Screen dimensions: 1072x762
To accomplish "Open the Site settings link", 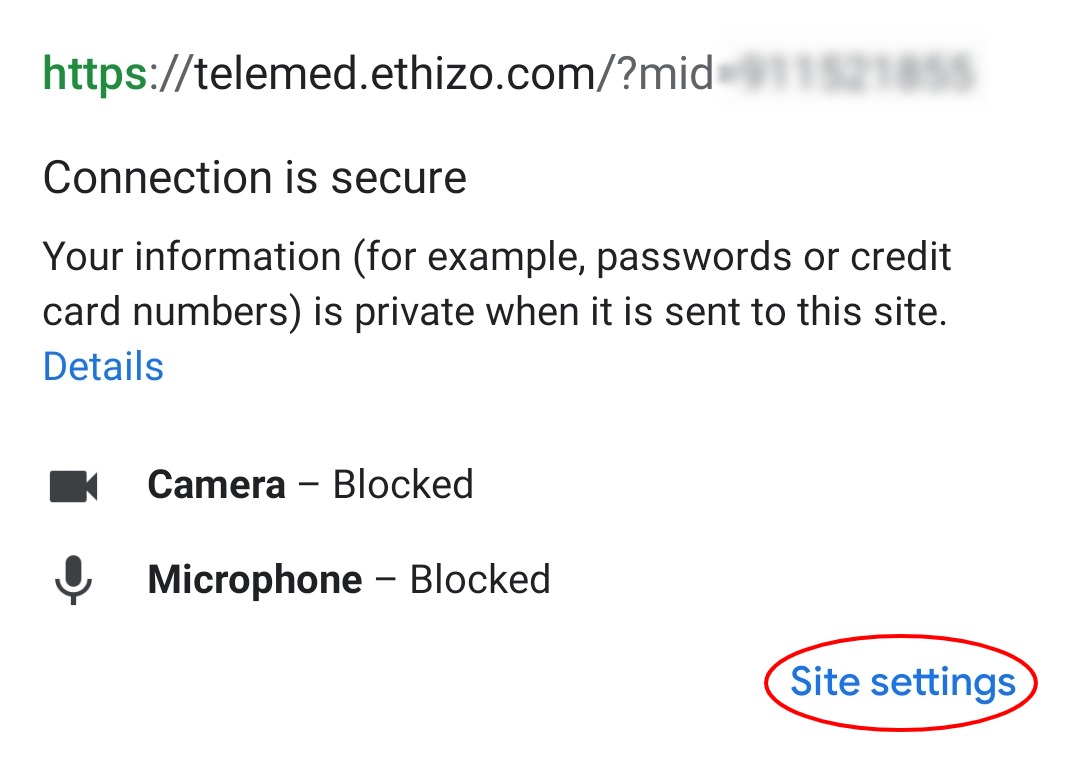I will pos(902,682).
